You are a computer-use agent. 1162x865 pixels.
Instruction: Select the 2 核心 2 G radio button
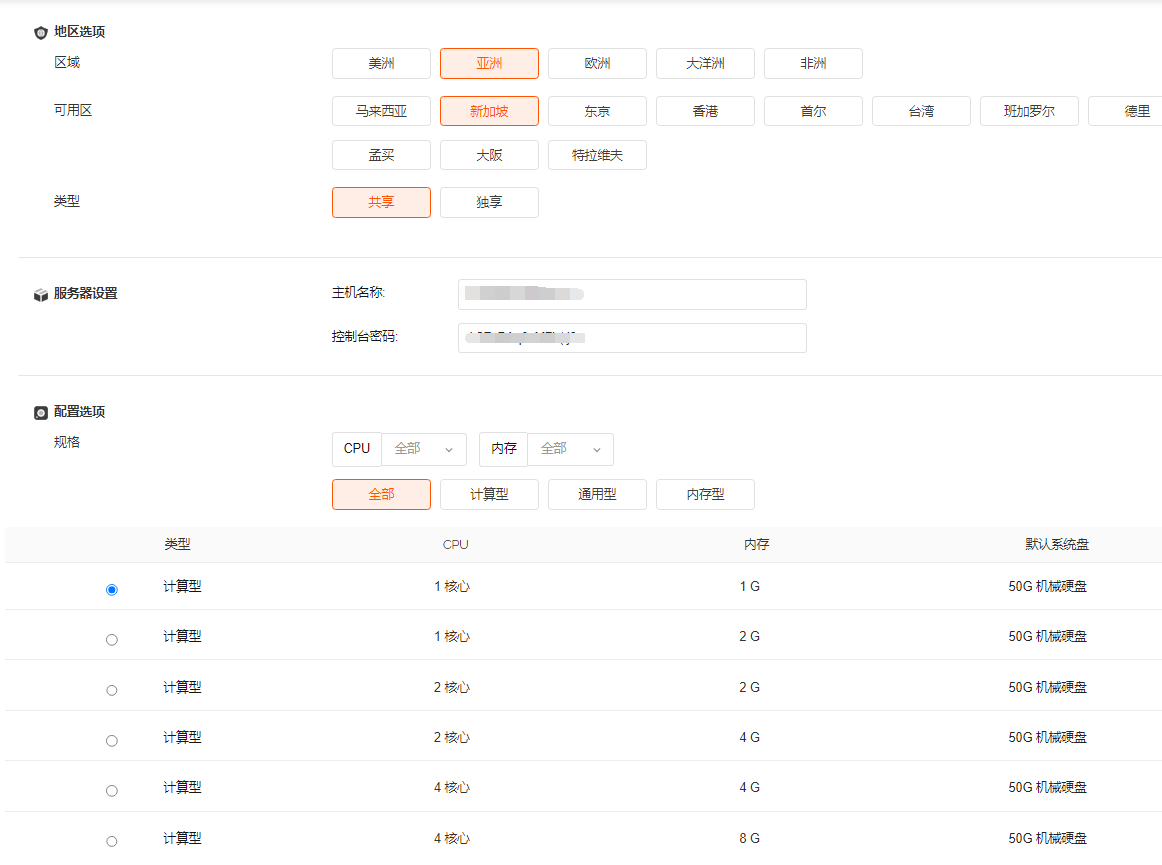coord(111,690)
